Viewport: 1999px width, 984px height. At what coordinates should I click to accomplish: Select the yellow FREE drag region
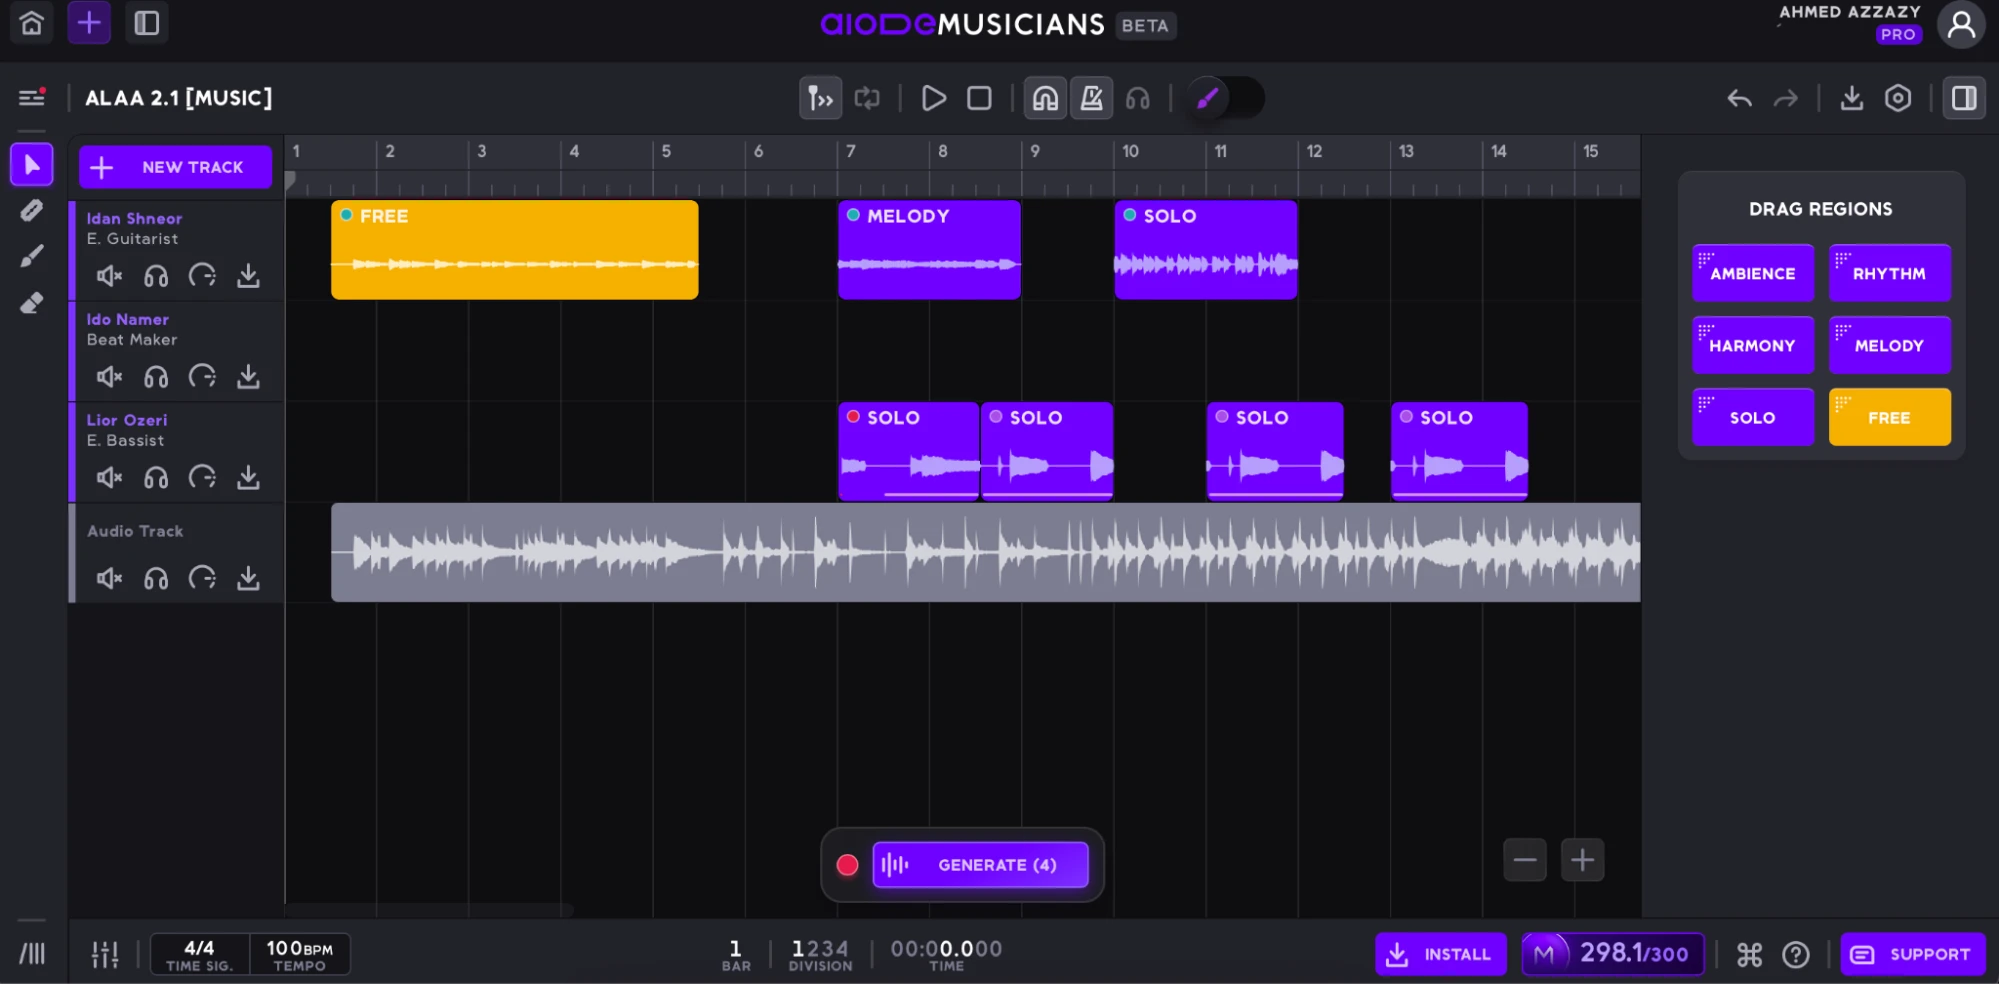click(1889, 417)
